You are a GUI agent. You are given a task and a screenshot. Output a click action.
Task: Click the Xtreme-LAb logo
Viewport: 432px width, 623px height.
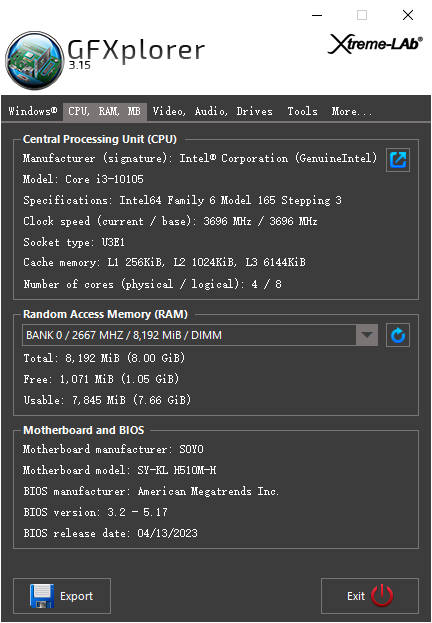click(x=375, y=44)
